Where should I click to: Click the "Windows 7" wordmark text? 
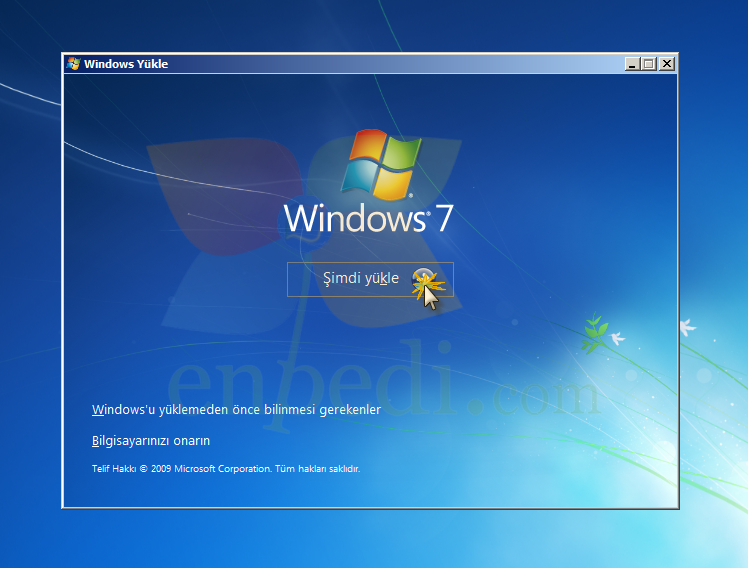coord(368,218)
